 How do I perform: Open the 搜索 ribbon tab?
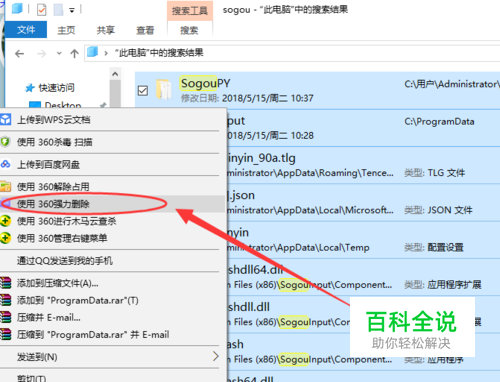pyautogui.click(x=189, y=30)
